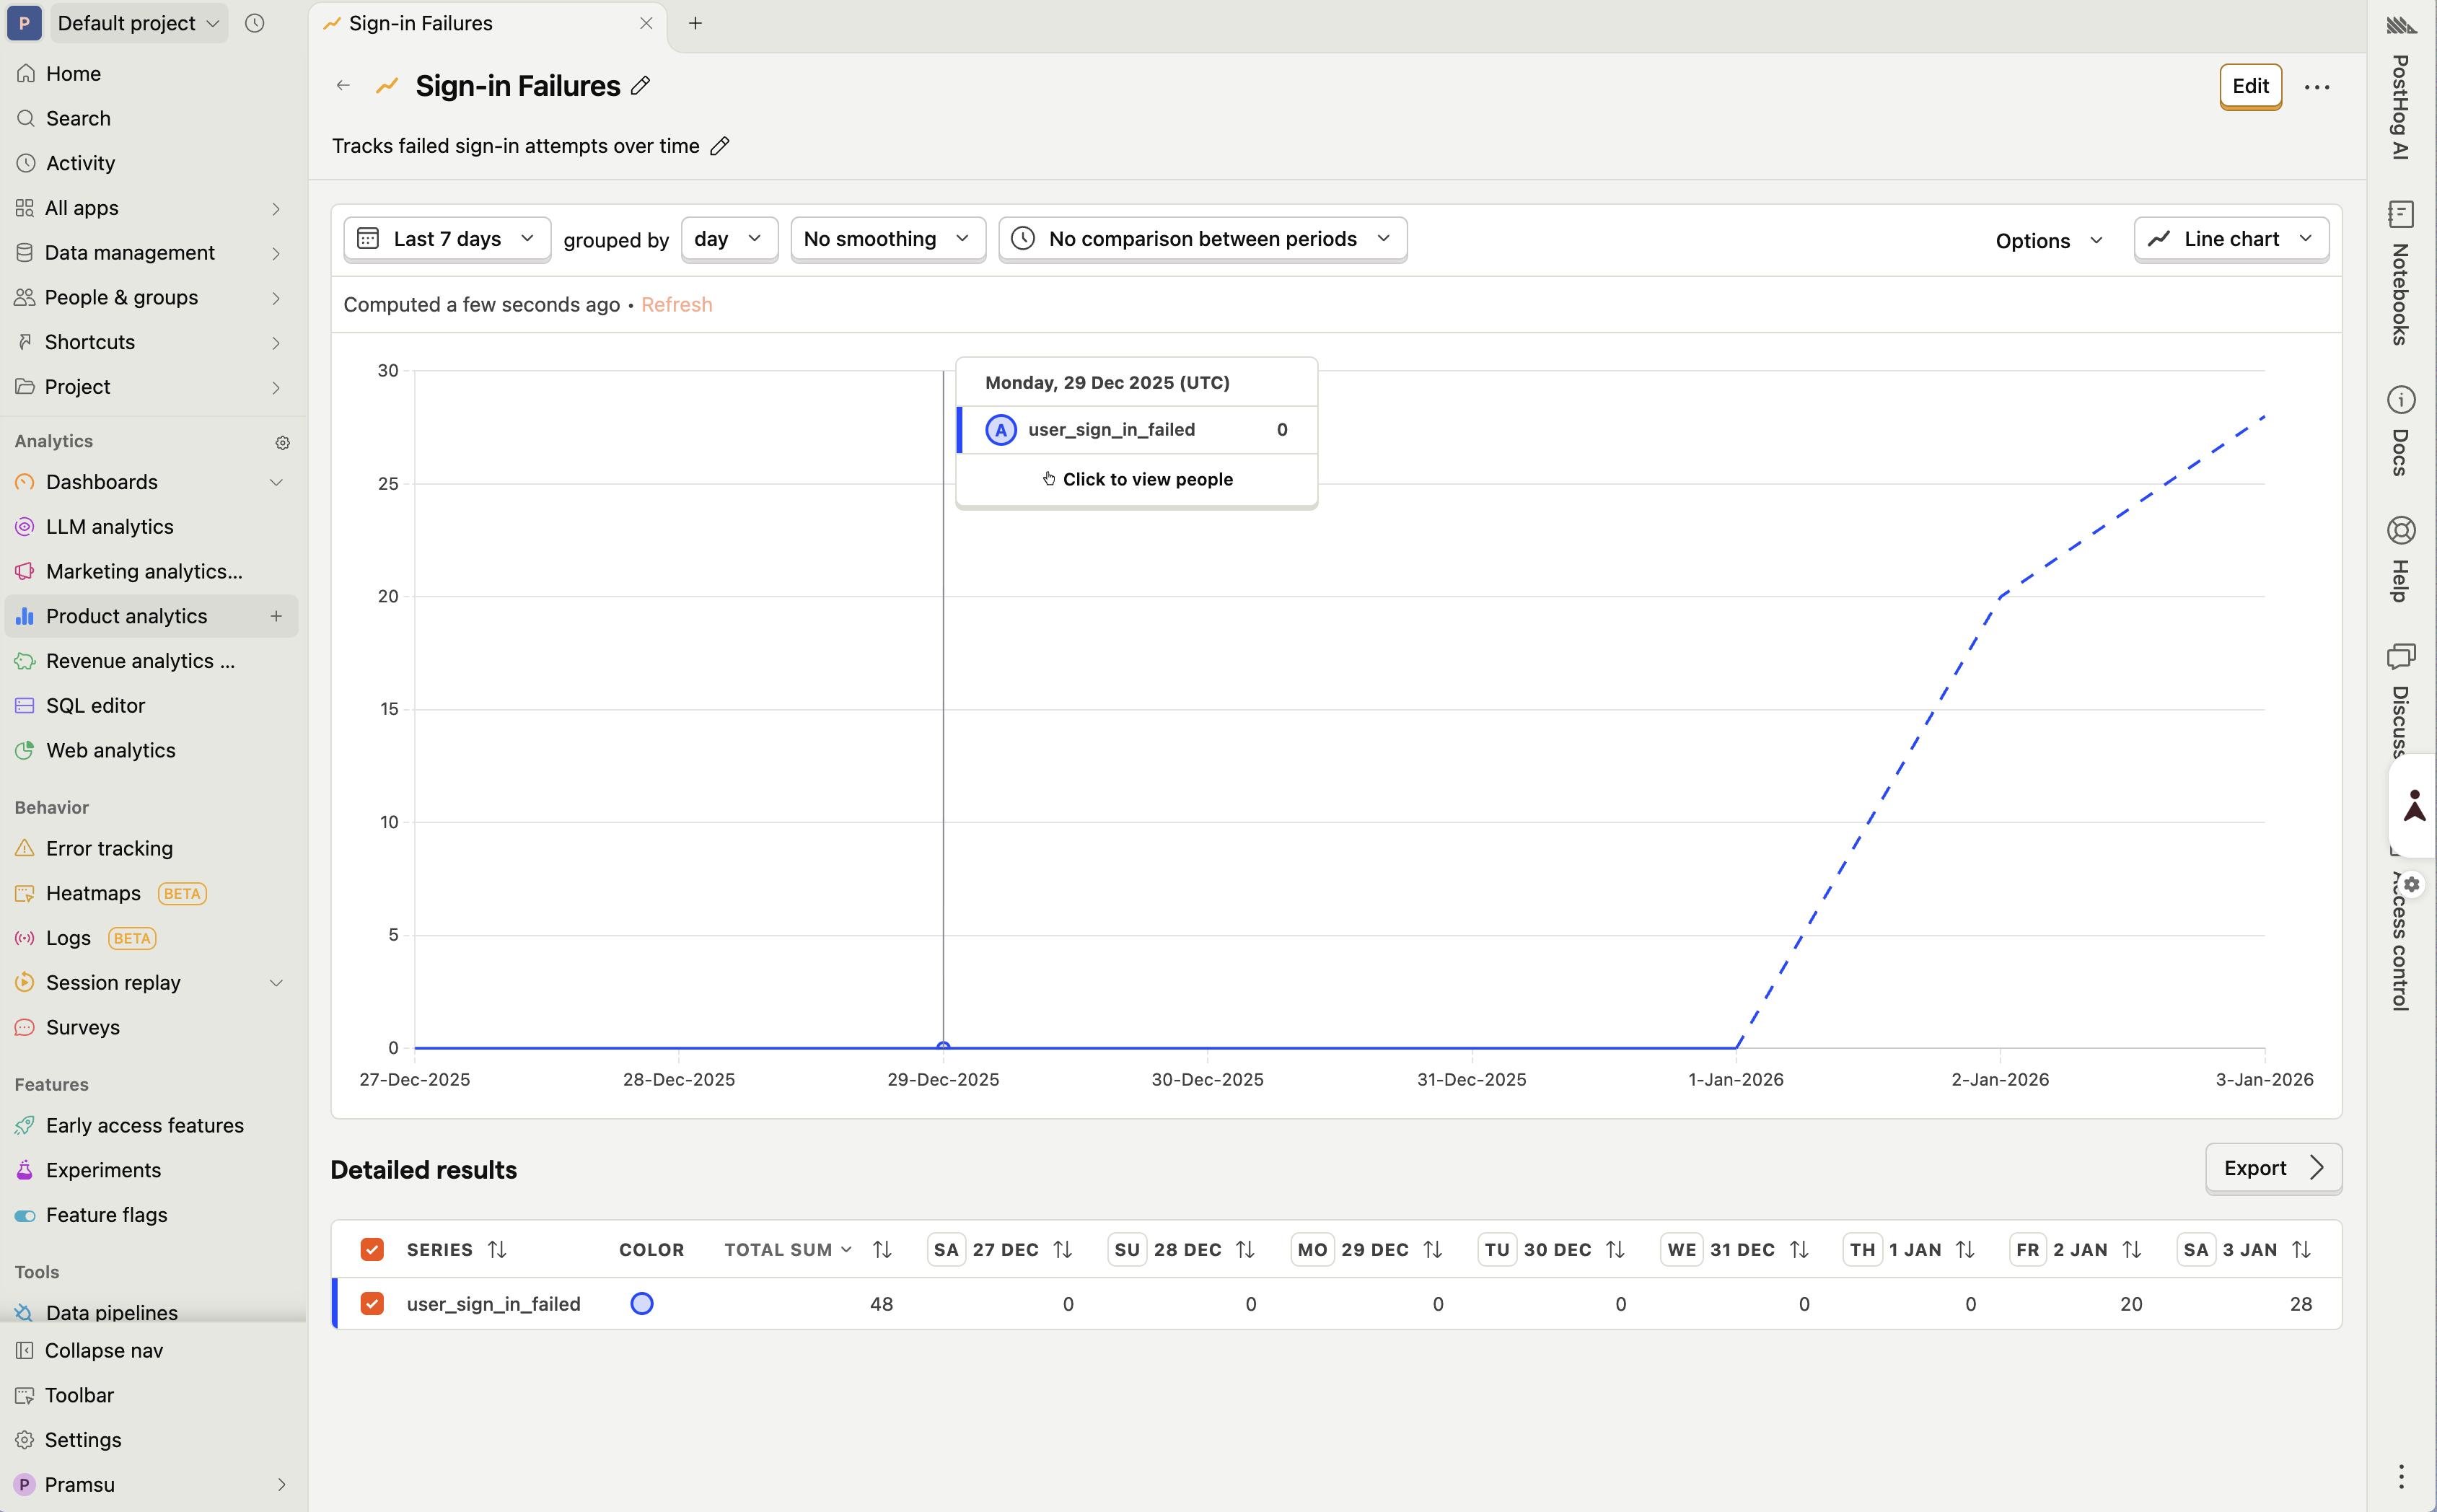Click pencil icon next to insight title
This screenshot has width=2437, height=1512.
(x=641, y=86)
